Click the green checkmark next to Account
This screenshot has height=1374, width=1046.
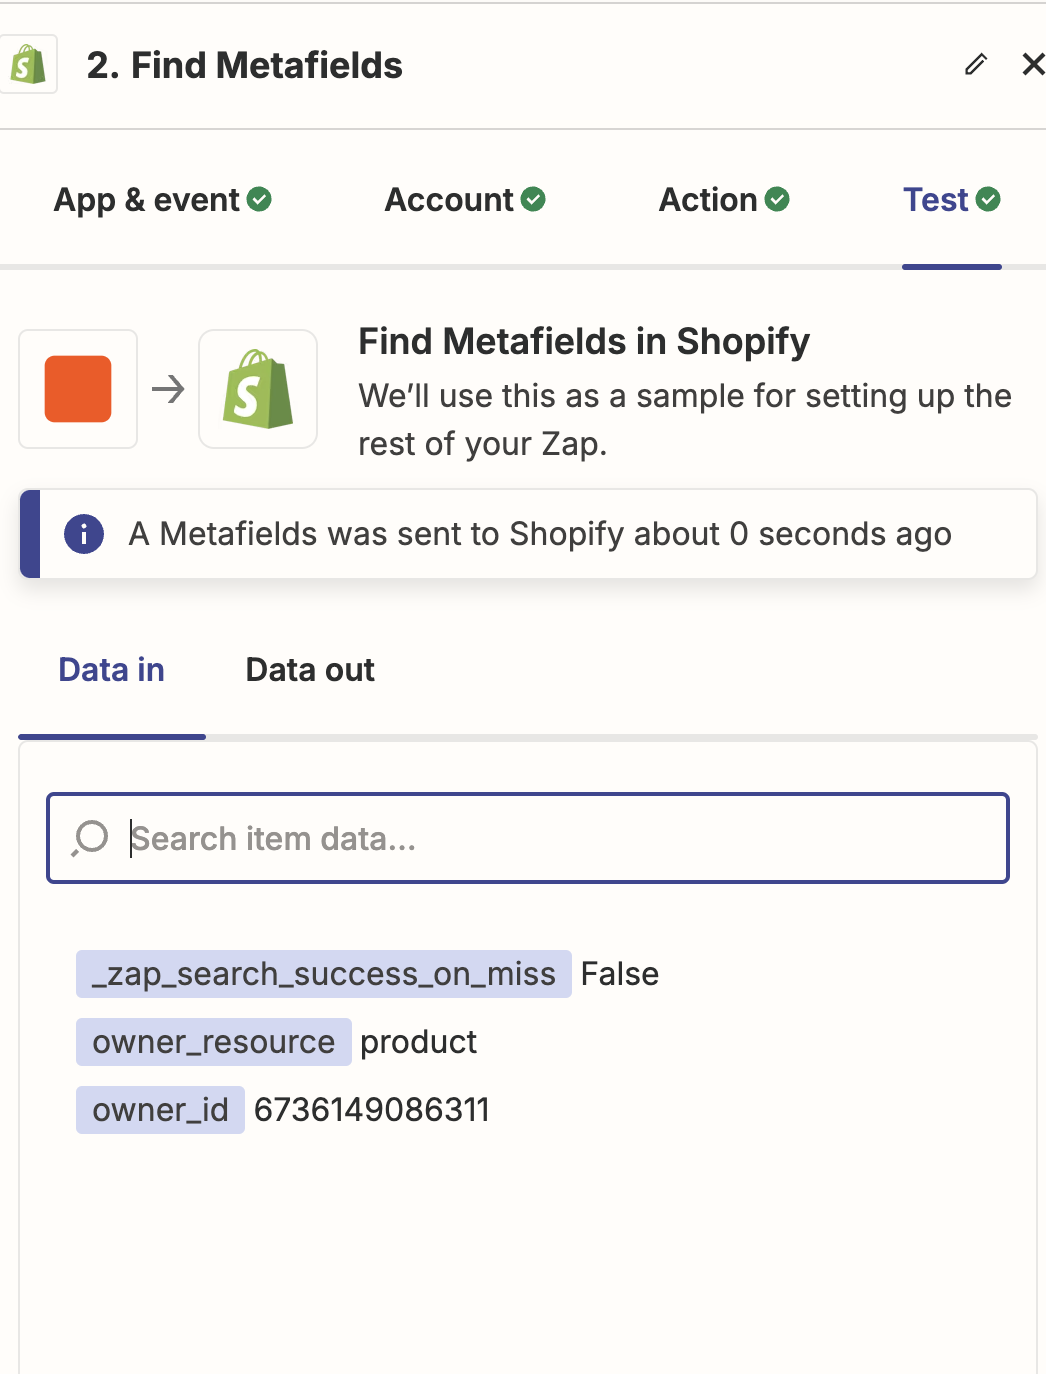(x=533, y=200)
